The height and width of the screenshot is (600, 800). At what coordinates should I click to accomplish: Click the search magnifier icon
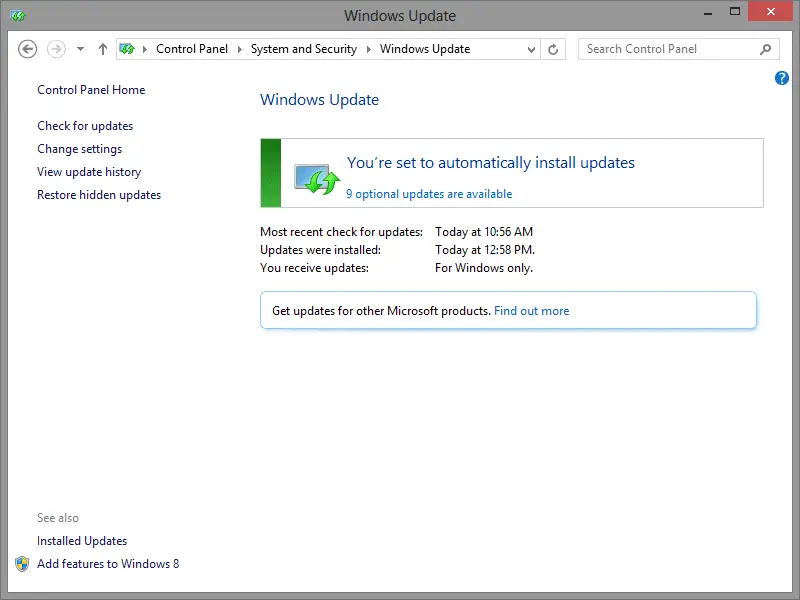tap(765, 49)
